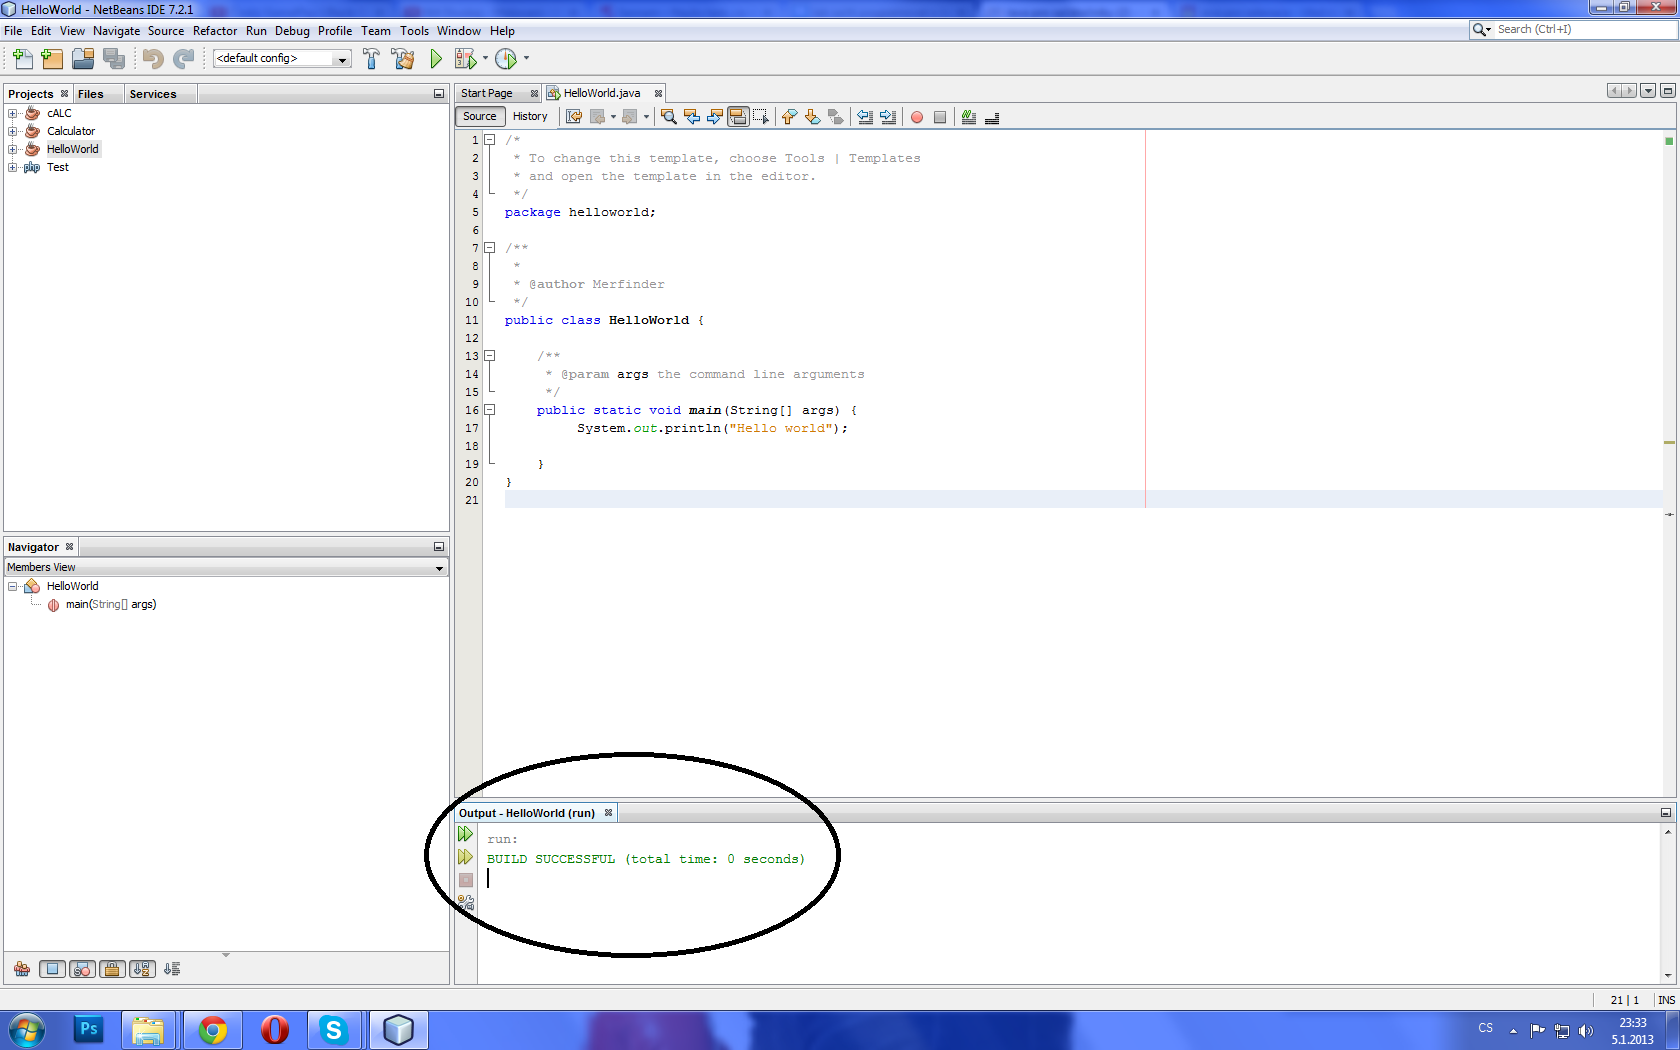Click the magnifier Find Selection icon

click(669, 117)
